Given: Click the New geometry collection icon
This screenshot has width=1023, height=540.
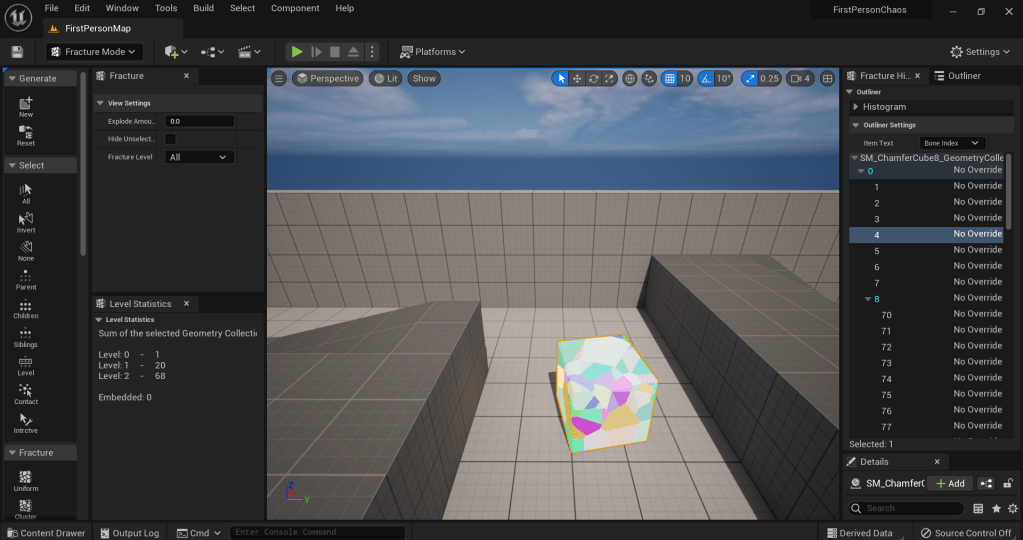Looking at the screenshot, I should [x=26, y=105].
